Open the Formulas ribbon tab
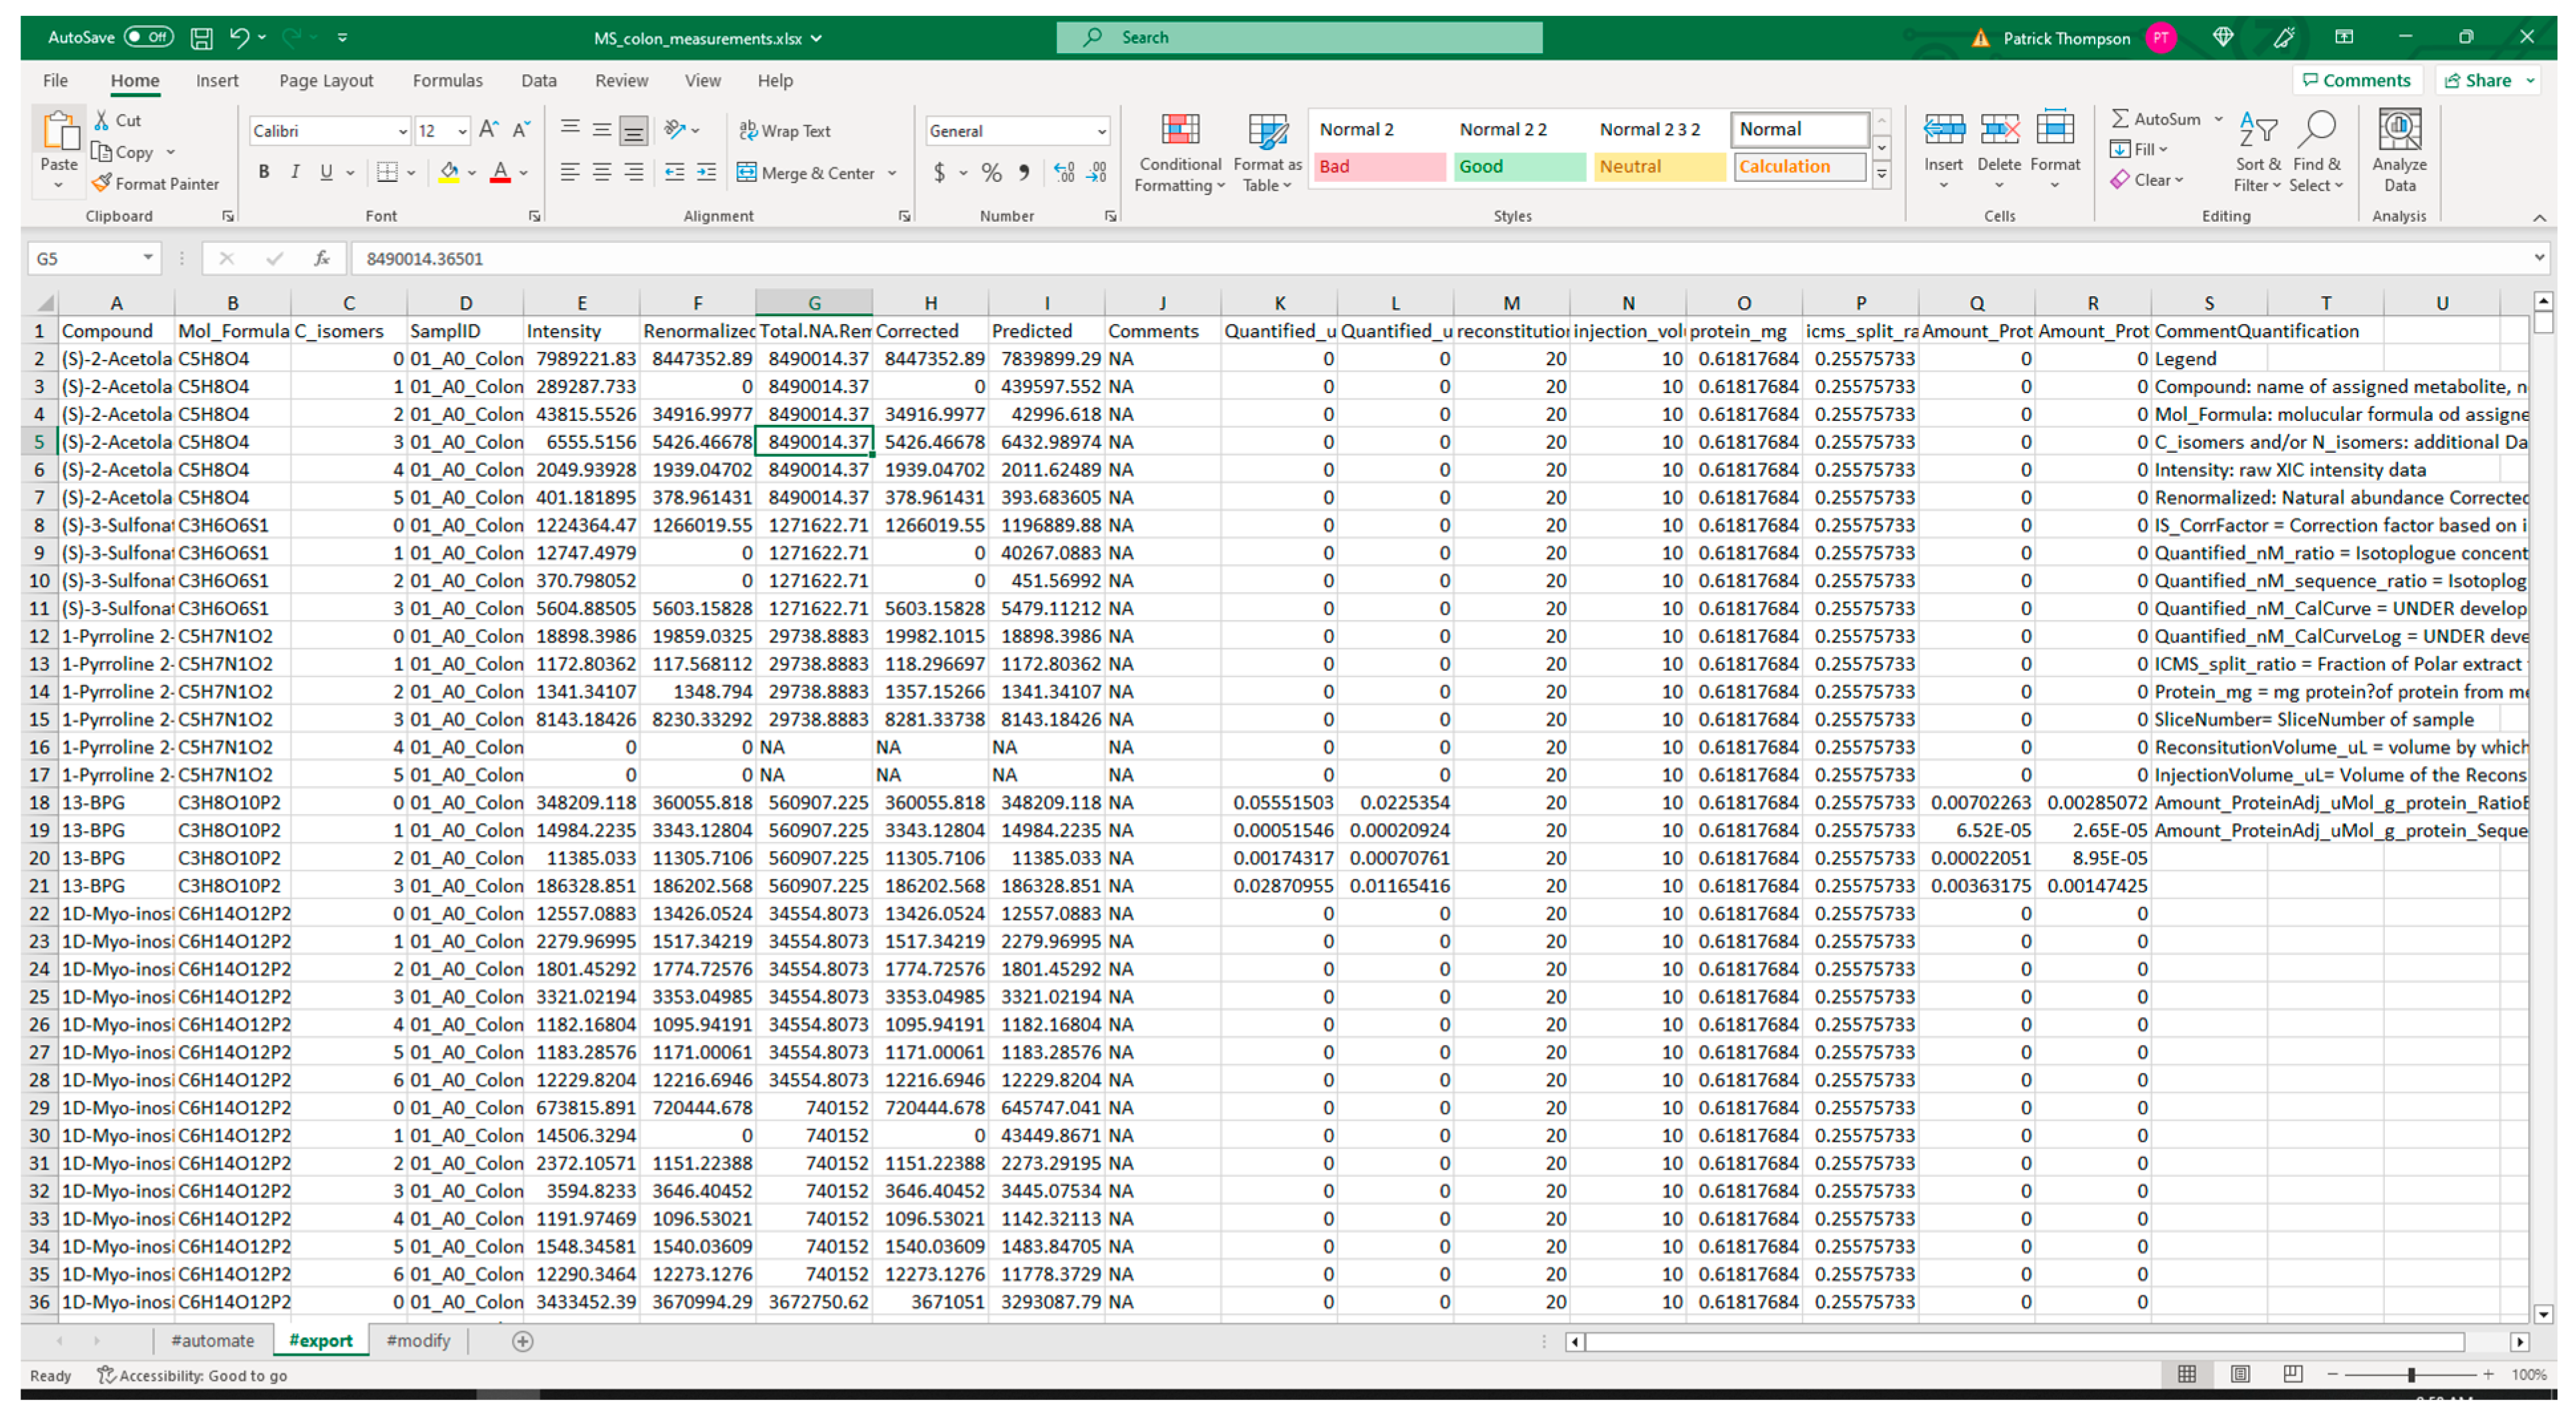The width and height of the screenshot is (2576, 1420). tap(447, 80)
